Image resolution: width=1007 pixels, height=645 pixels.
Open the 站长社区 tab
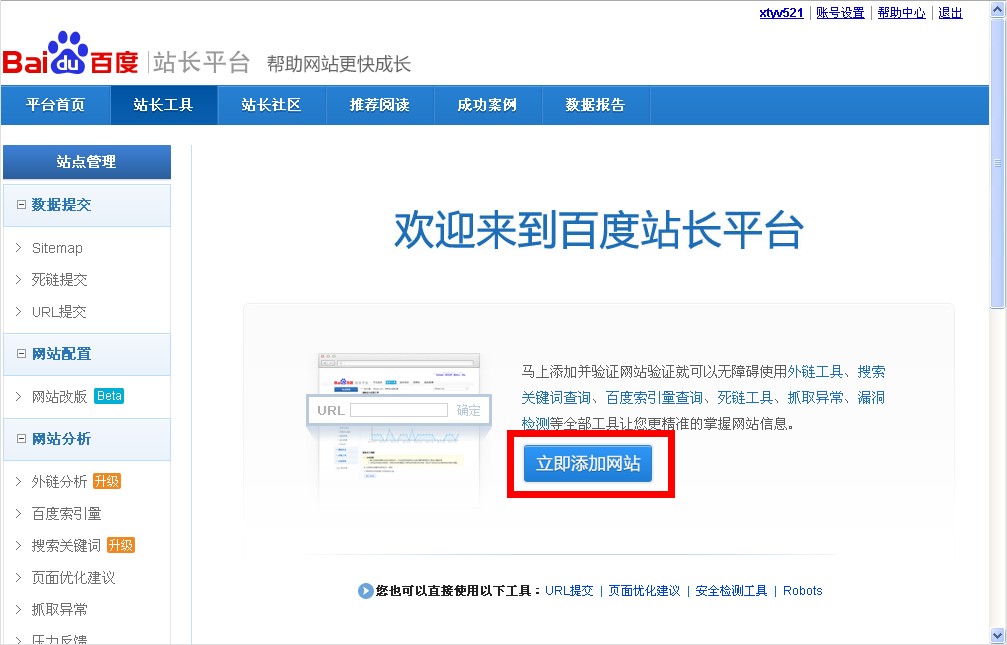click(x=271, y=104)
